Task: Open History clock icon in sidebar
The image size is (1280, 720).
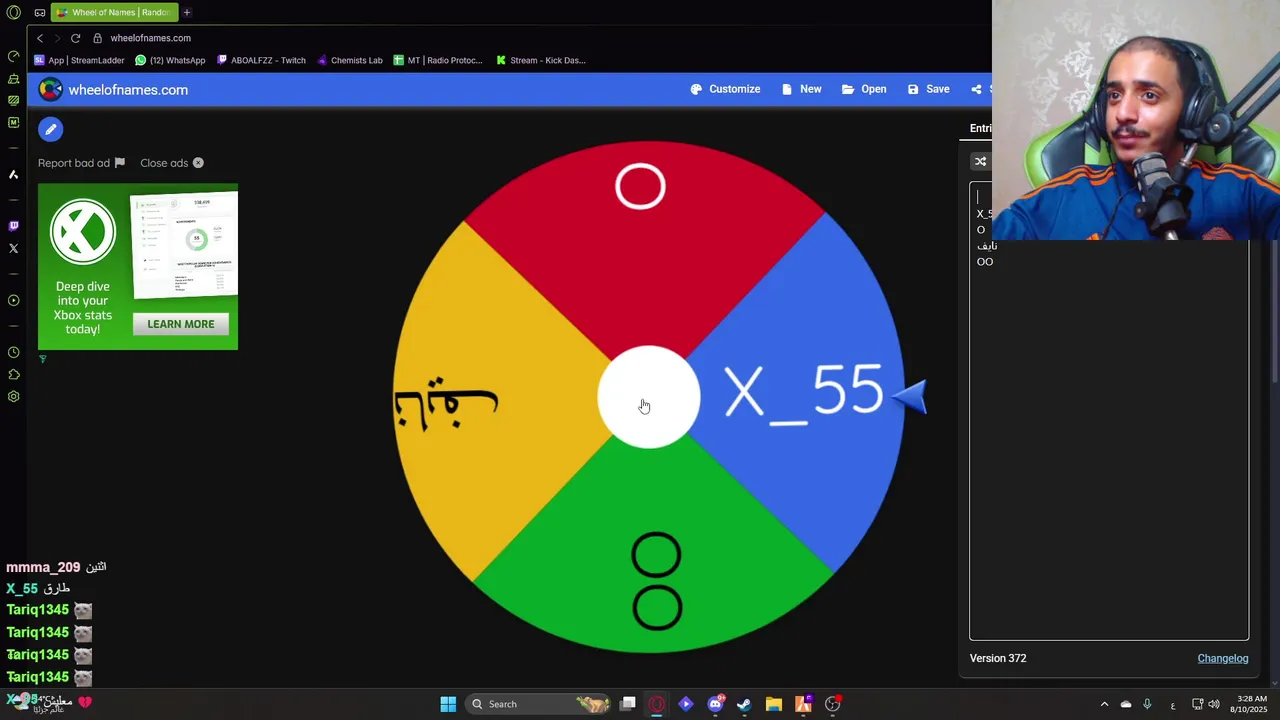Action: pyautogui.click(x=14, y=352)
